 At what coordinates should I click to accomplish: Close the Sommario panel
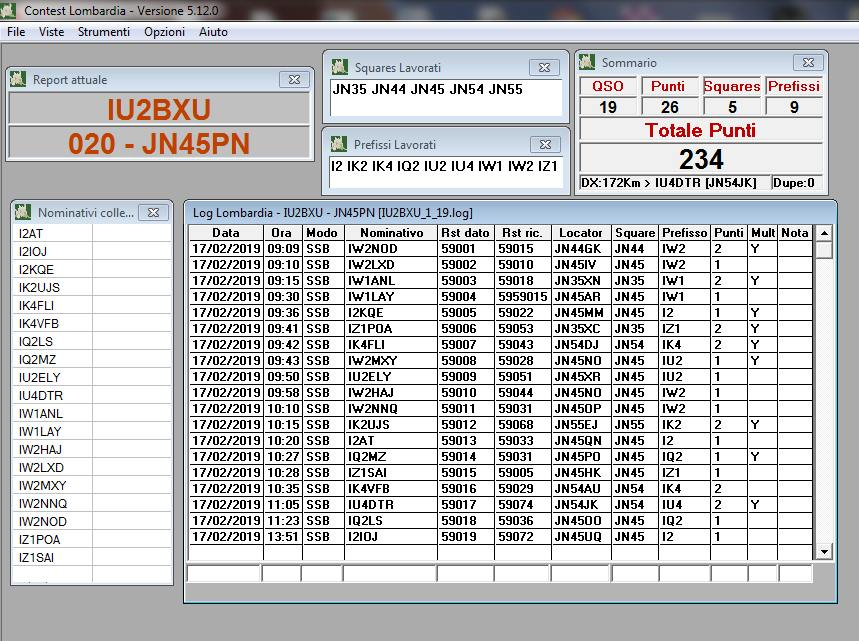pyautogui.click(x=809, y=63)
